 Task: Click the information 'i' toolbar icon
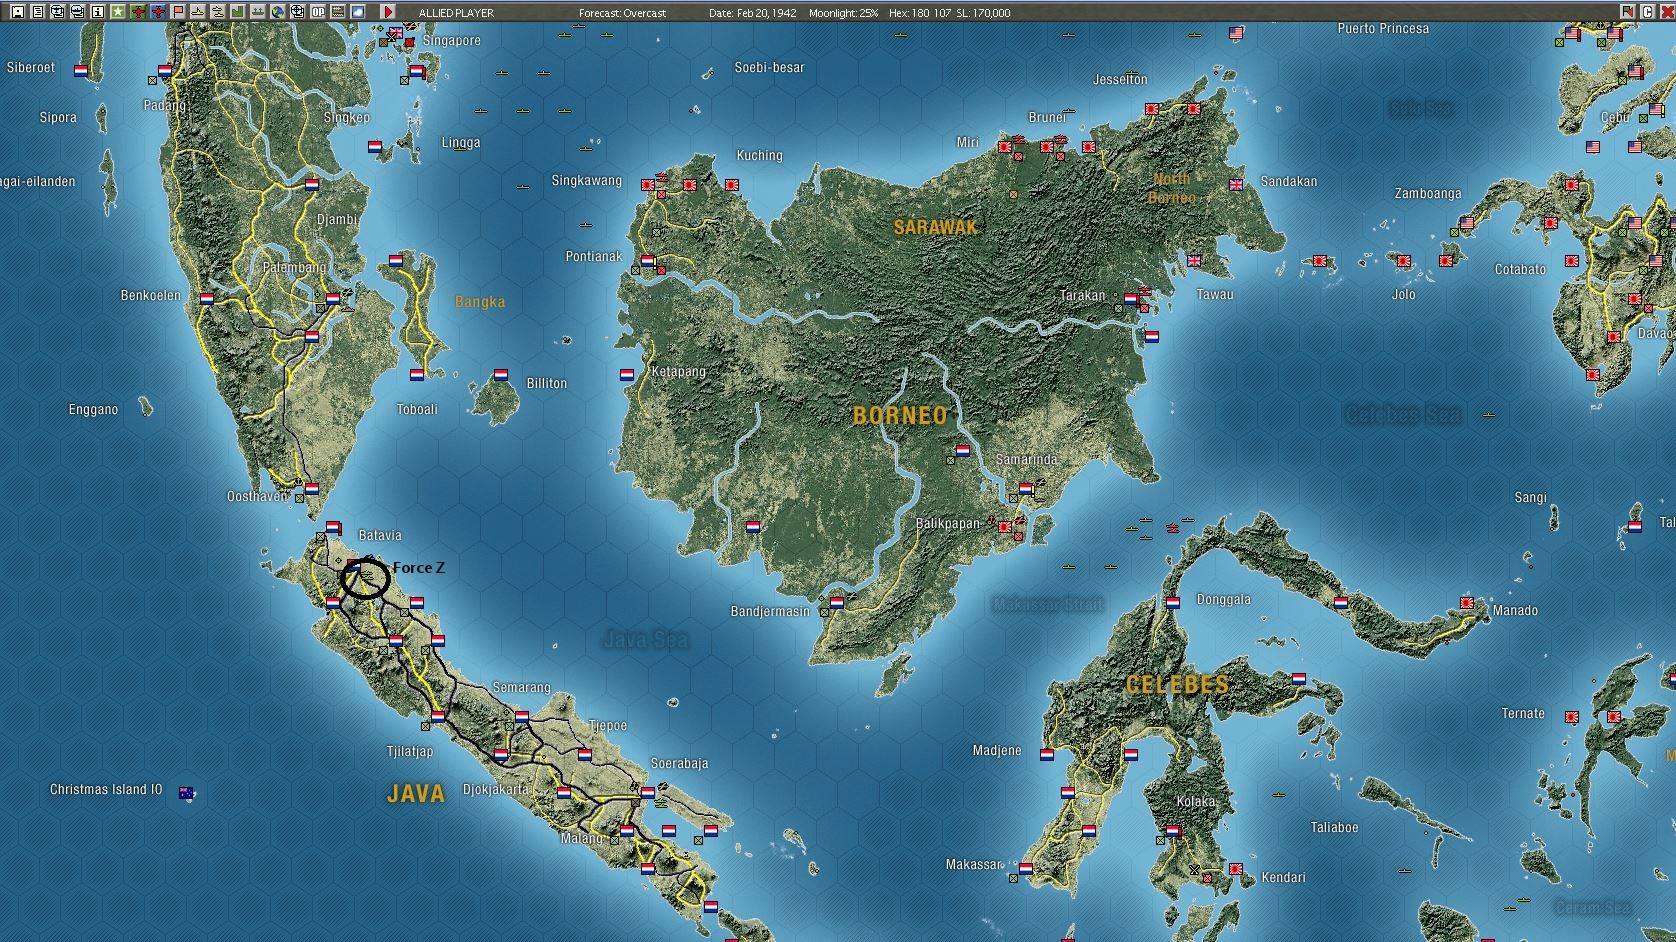[97, 12]
